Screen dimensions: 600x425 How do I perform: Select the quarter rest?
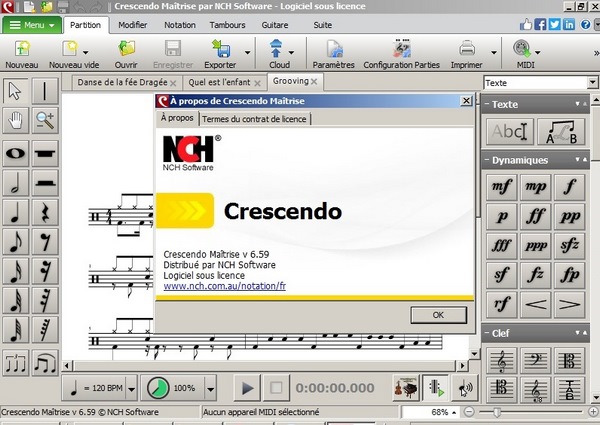coord(45,212)
